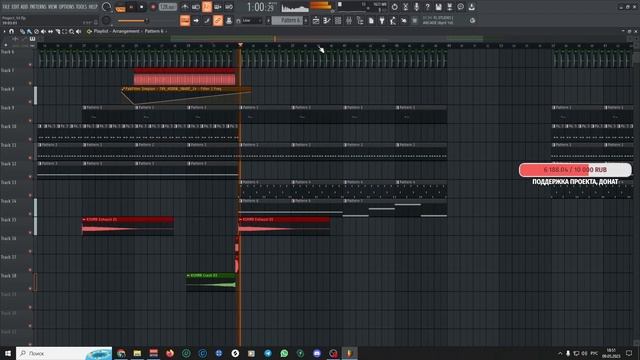The image size is (640, 360).
Task: Open the Channel rack icon
Action: click(x=338, y=20)
